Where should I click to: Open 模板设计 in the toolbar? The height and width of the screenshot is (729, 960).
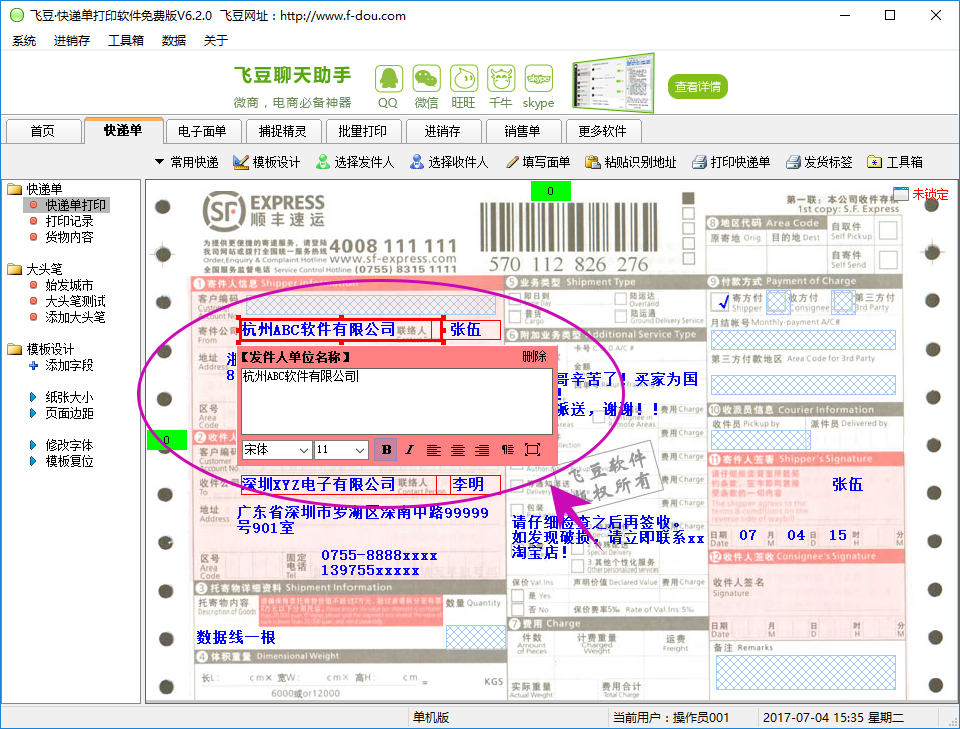(267, 162)
